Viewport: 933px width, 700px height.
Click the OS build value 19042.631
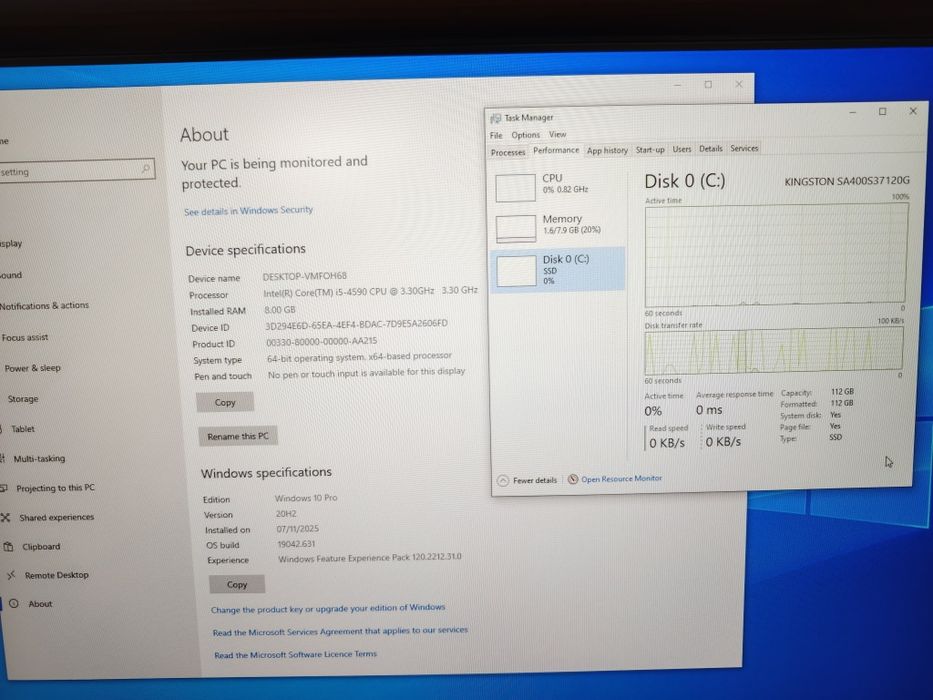click(x=296, y=544)
